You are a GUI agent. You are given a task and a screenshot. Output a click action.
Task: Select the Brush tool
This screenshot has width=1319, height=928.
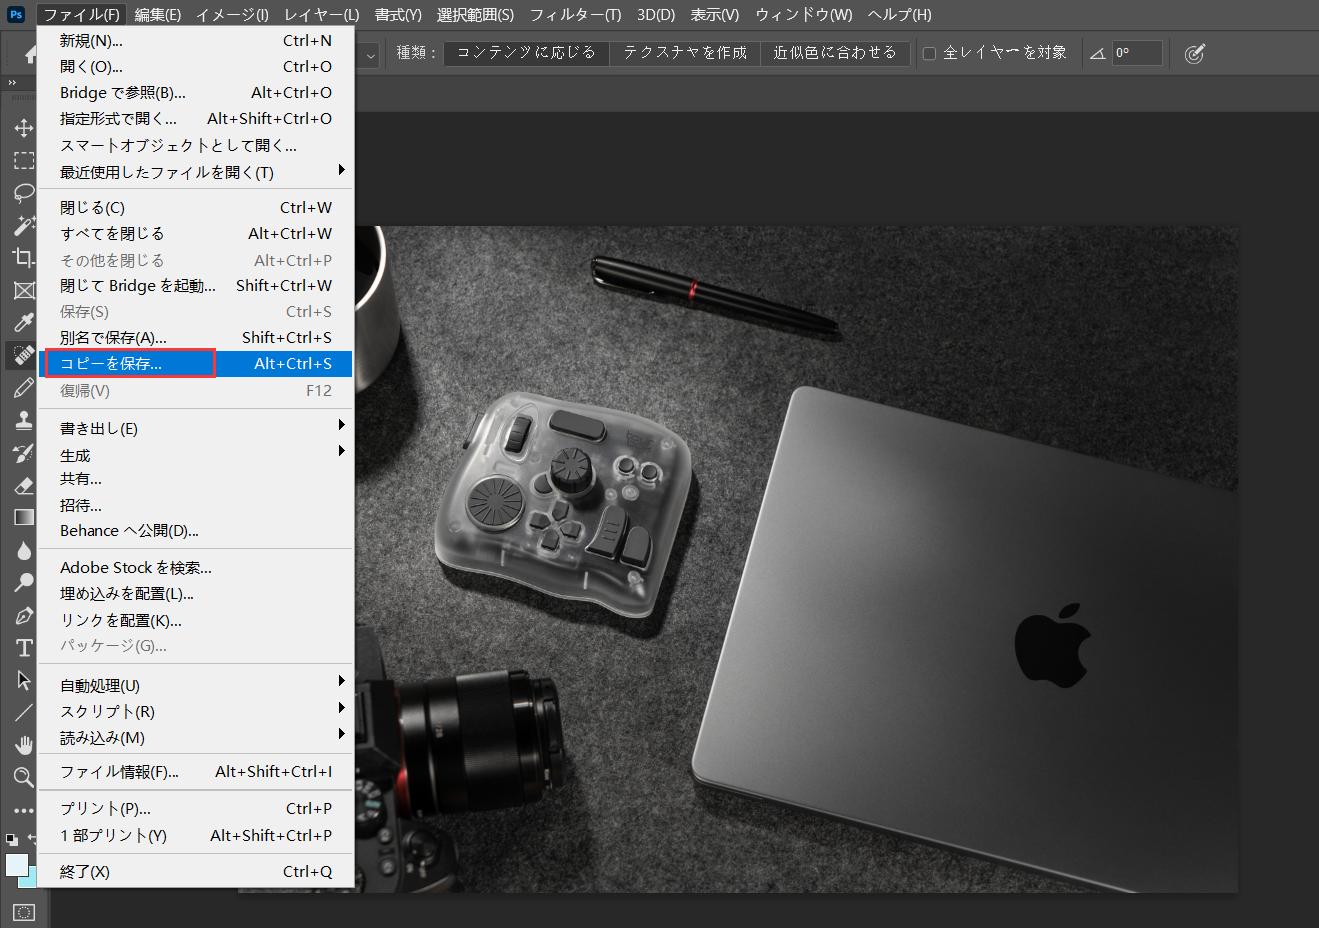23,388
